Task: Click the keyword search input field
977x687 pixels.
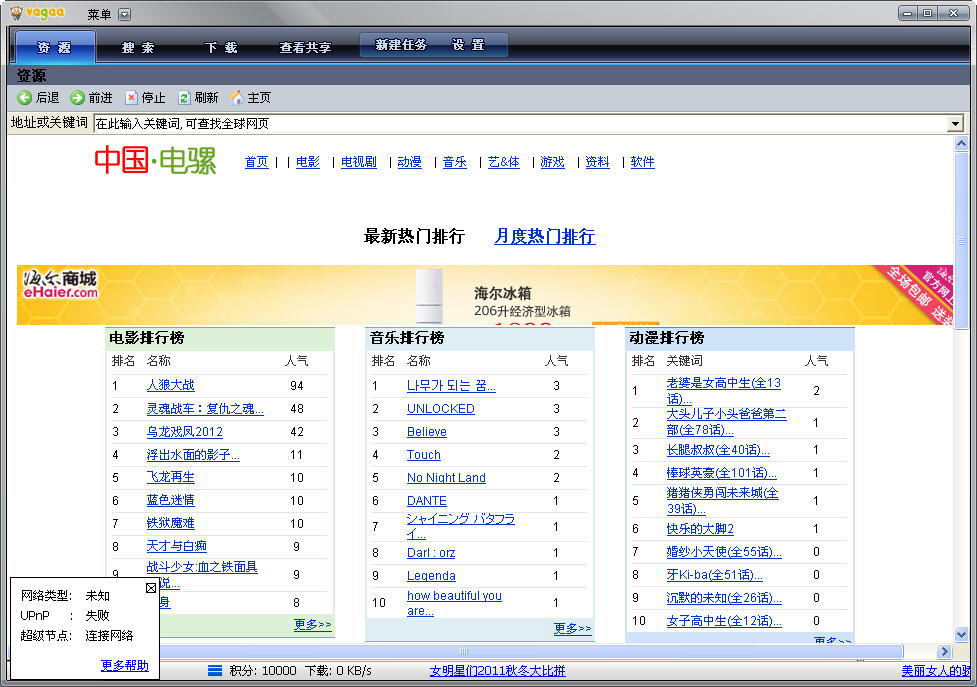Action: click(x=400, y=123)
